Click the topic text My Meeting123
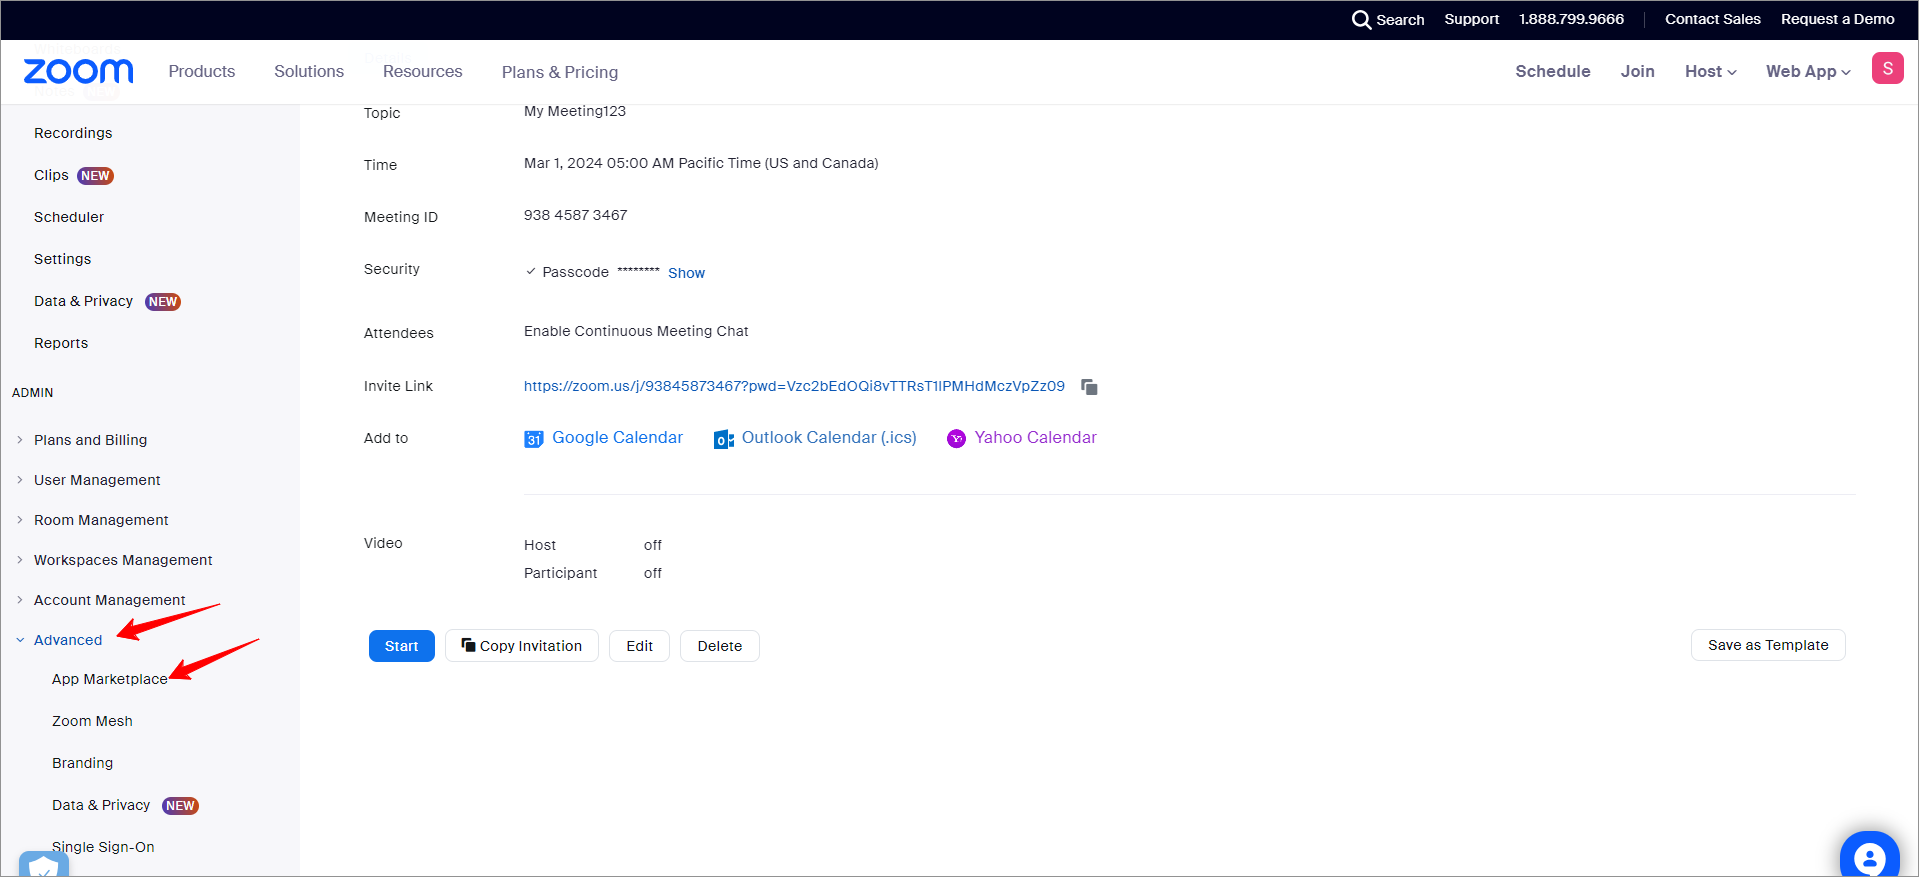The image size is (1919, 877). (575, 111)
